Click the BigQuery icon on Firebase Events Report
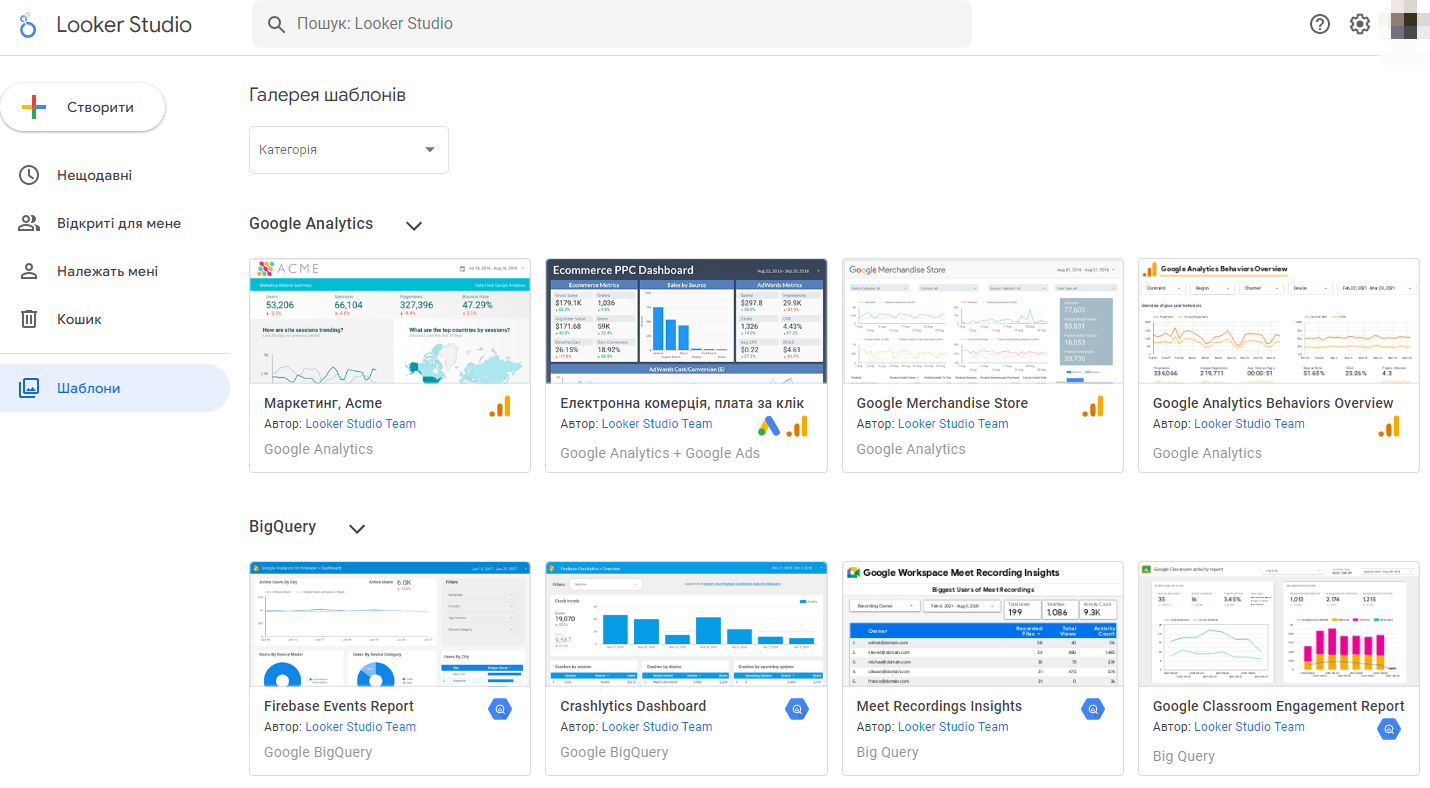1430x788 pixels. (x=500, y=709)
